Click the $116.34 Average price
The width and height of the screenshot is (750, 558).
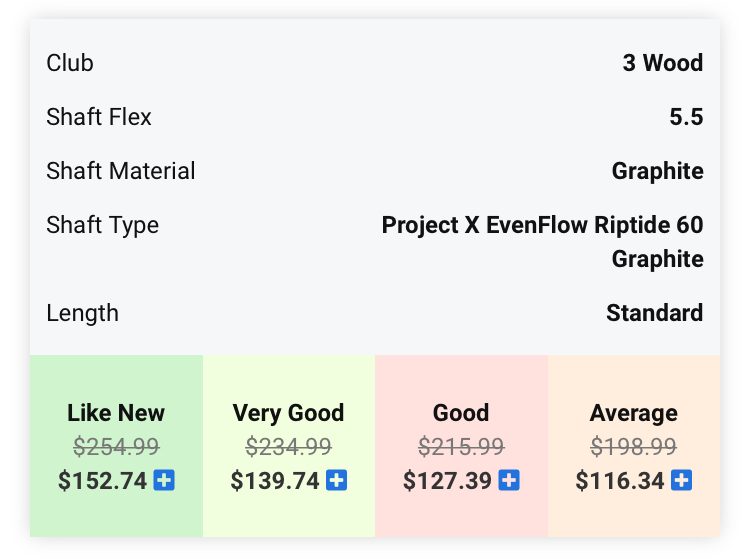pos(620,481)
